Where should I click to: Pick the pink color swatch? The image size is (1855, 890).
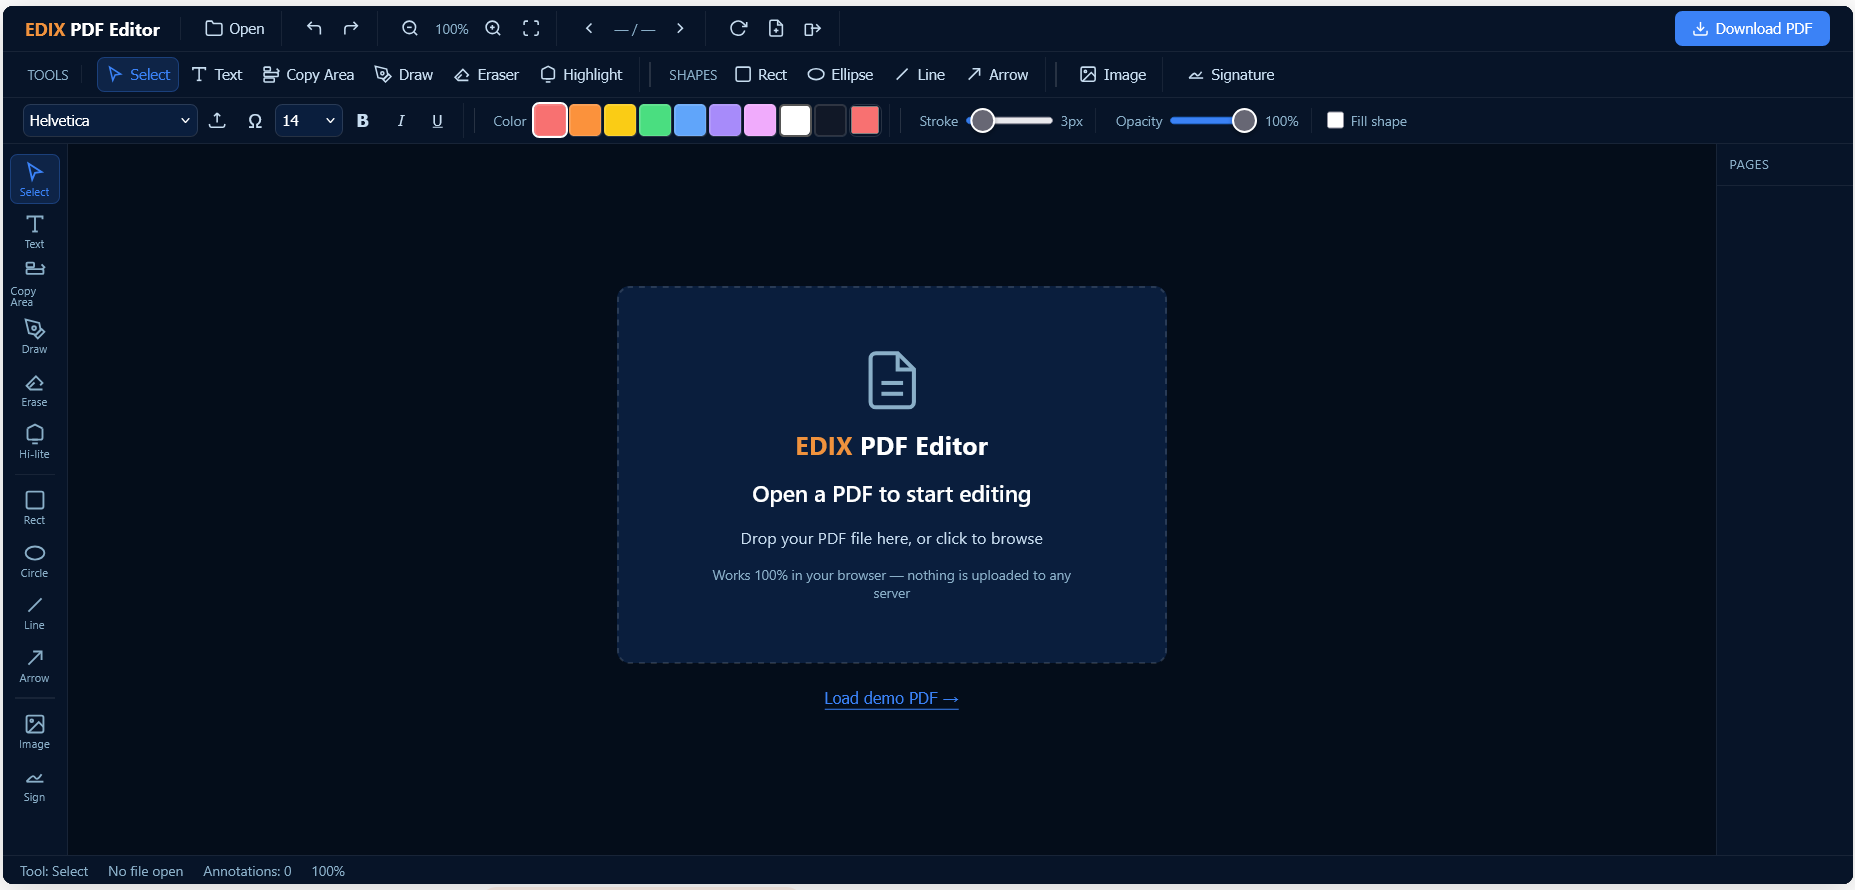click(x=760, y=120)
